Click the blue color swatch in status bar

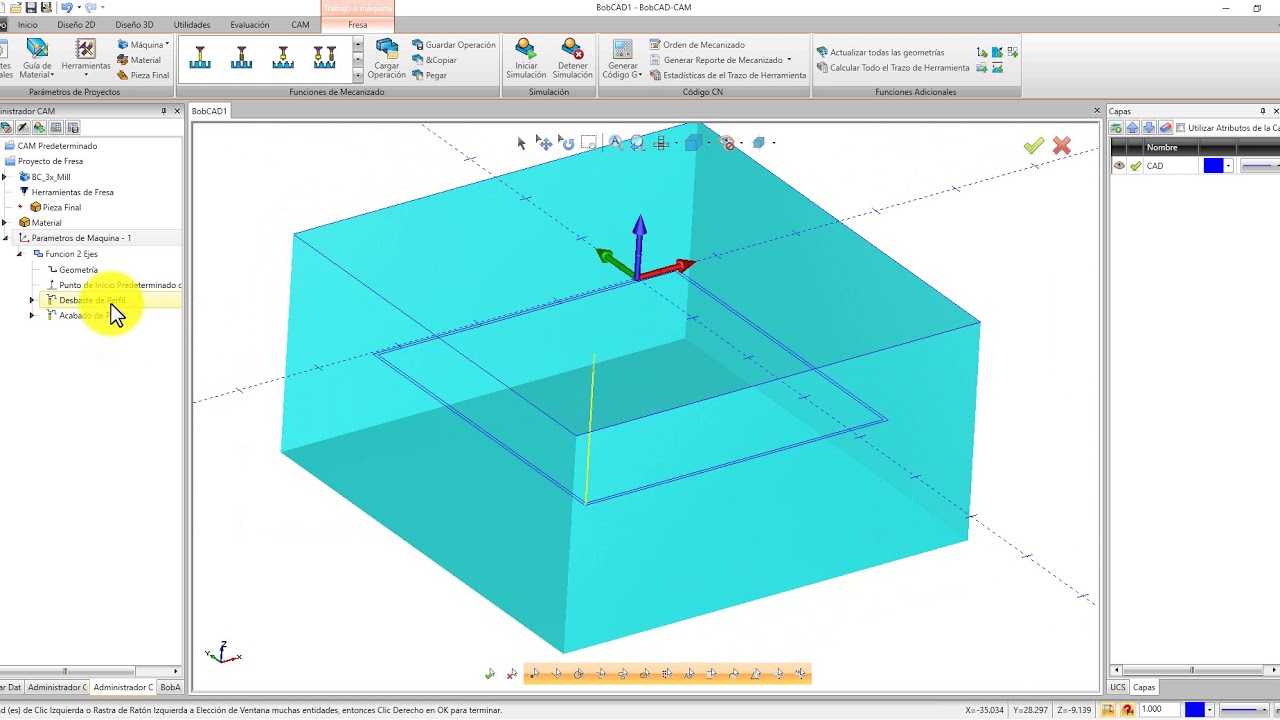point(1194,710)
